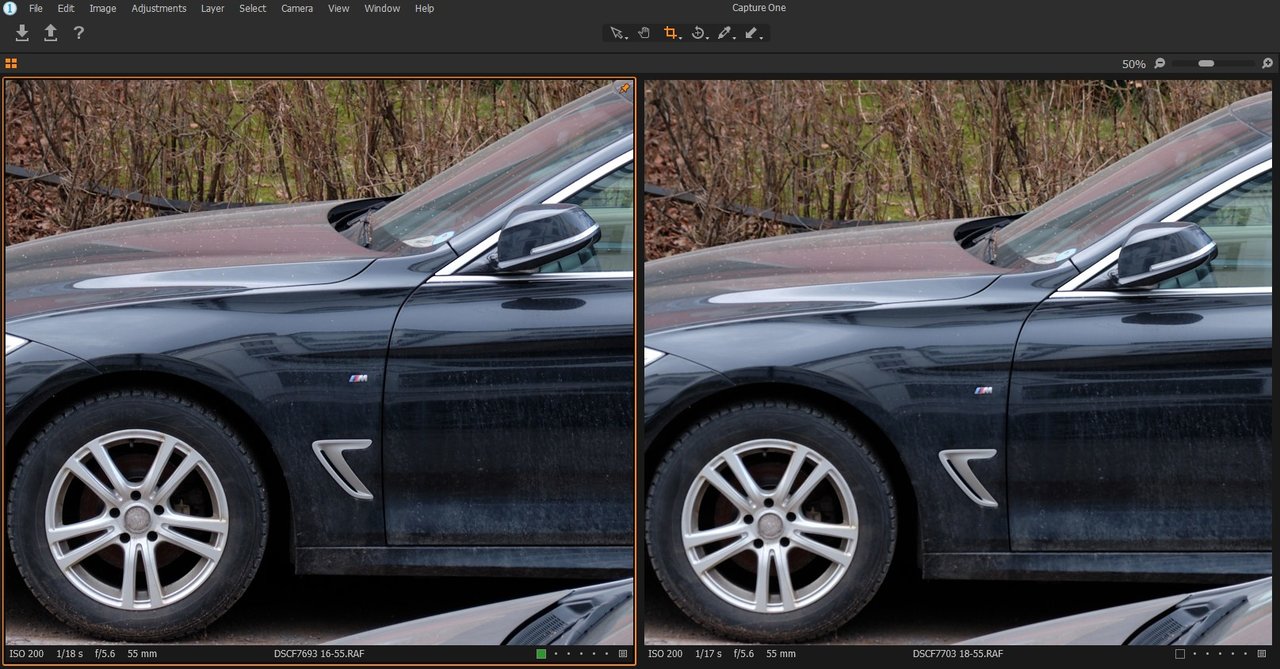
Task: Select the right car image DSCF7703
Action: pyautogui.click(x=958, y=360)
